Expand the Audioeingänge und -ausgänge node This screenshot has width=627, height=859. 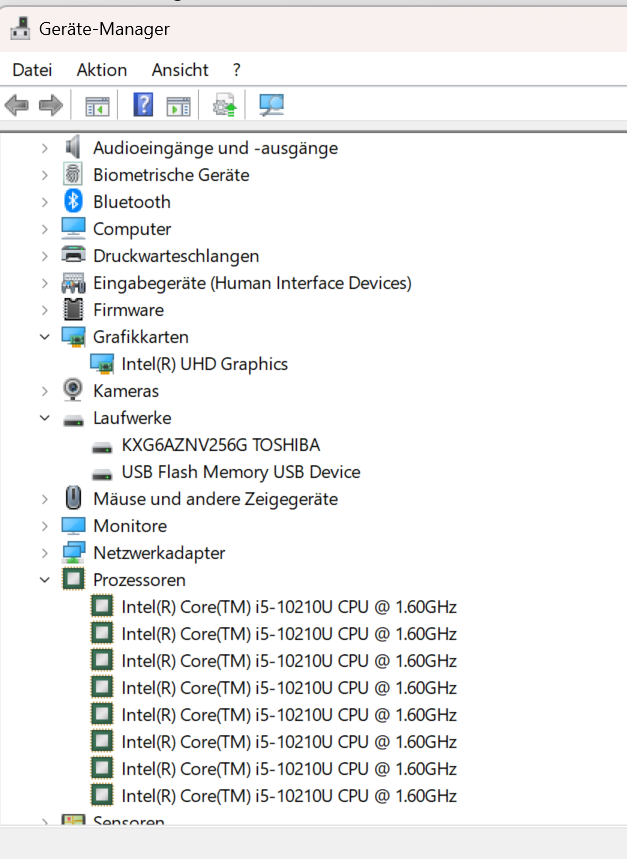44,148
